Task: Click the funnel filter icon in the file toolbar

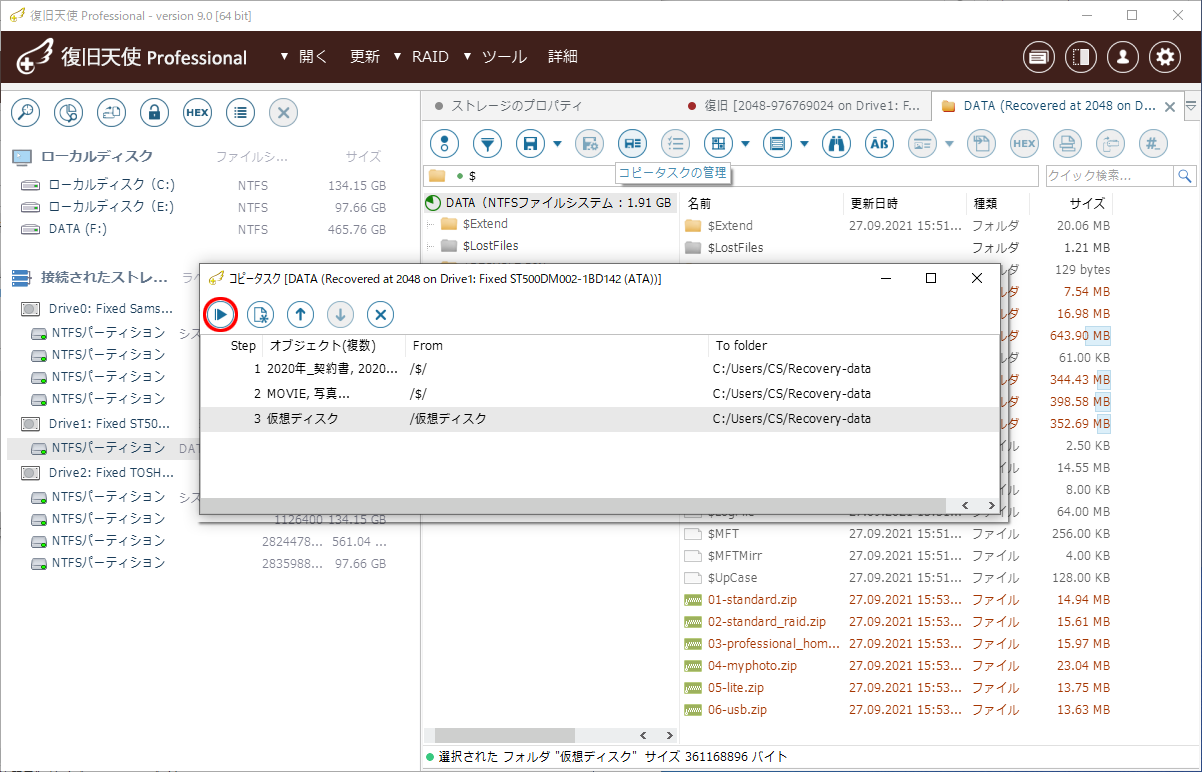Action: tap(487, 144)
